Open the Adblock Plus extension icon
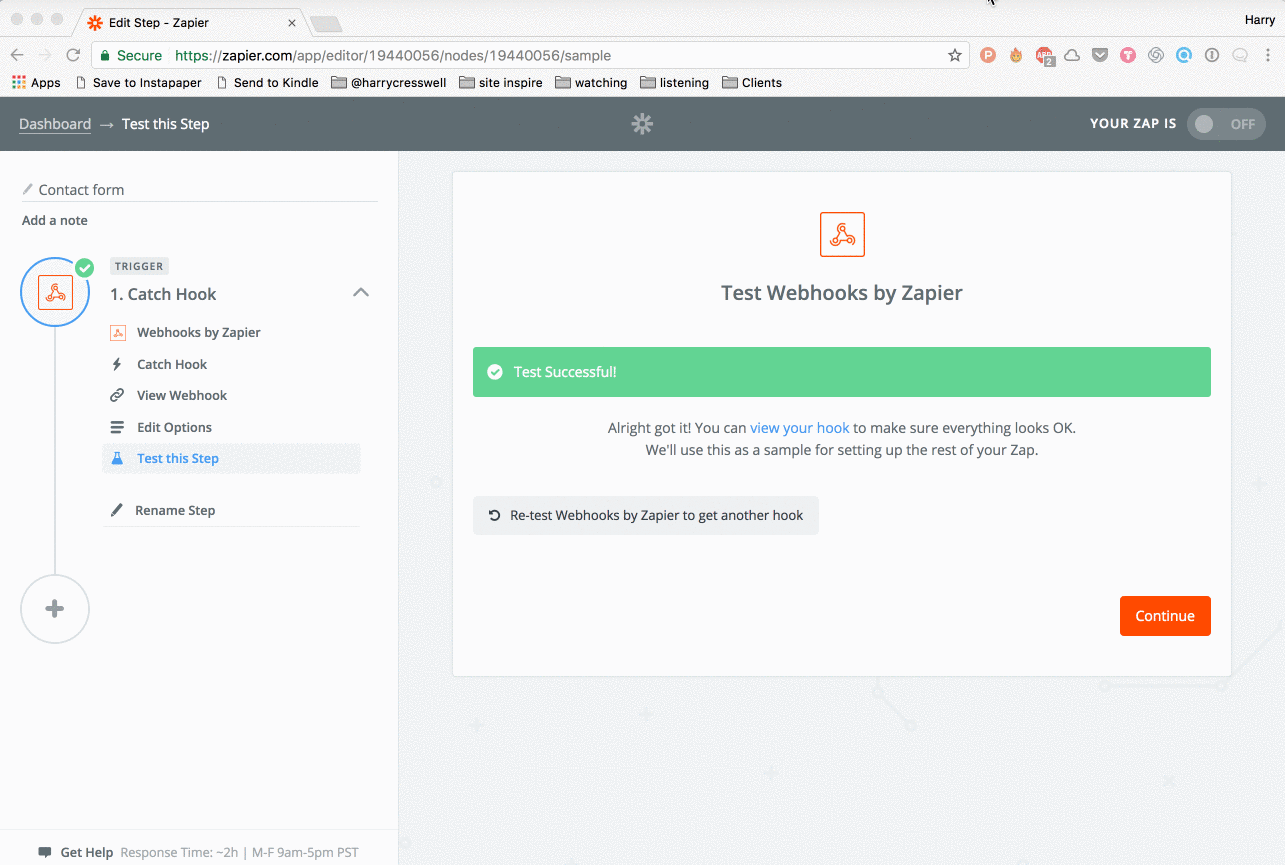Image resolution: width=1285 pixels, height=865 pixels. (1044, 56)
